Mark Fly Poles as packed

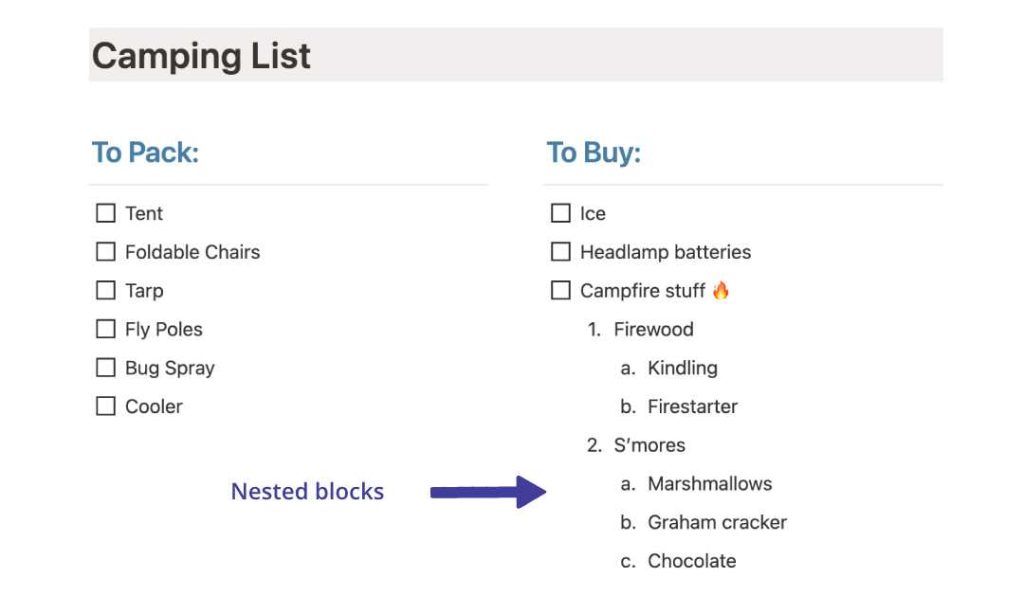point(106,328)
